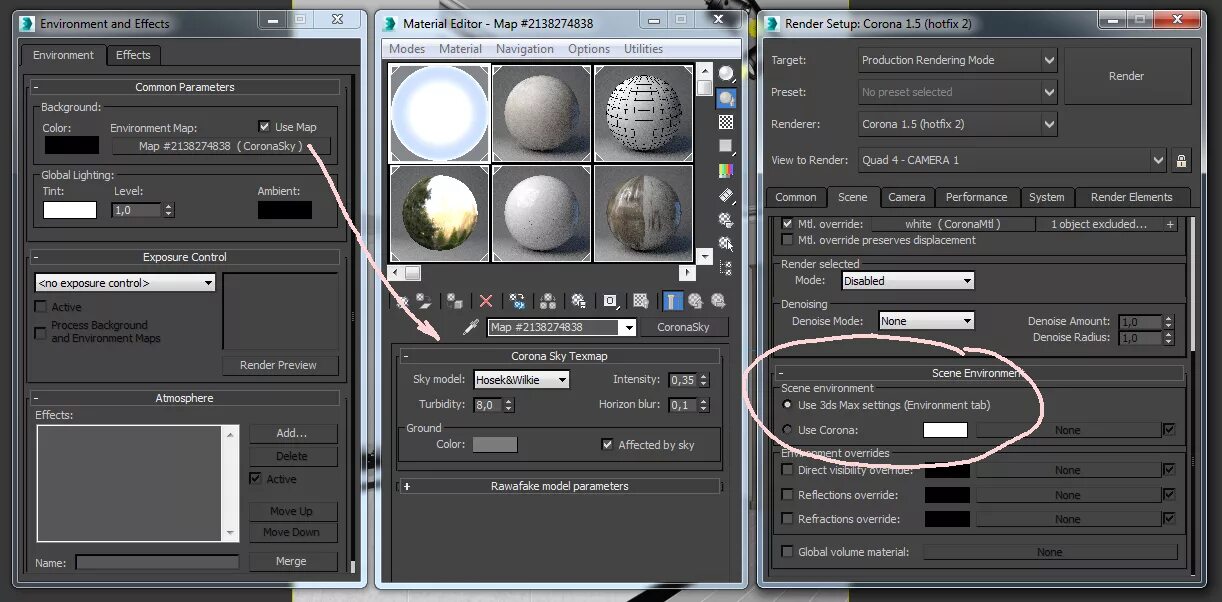The height and width of the screenshot is (602, 1222).
Task: Click the CoronaSky map type button
Action: point(683,327)
